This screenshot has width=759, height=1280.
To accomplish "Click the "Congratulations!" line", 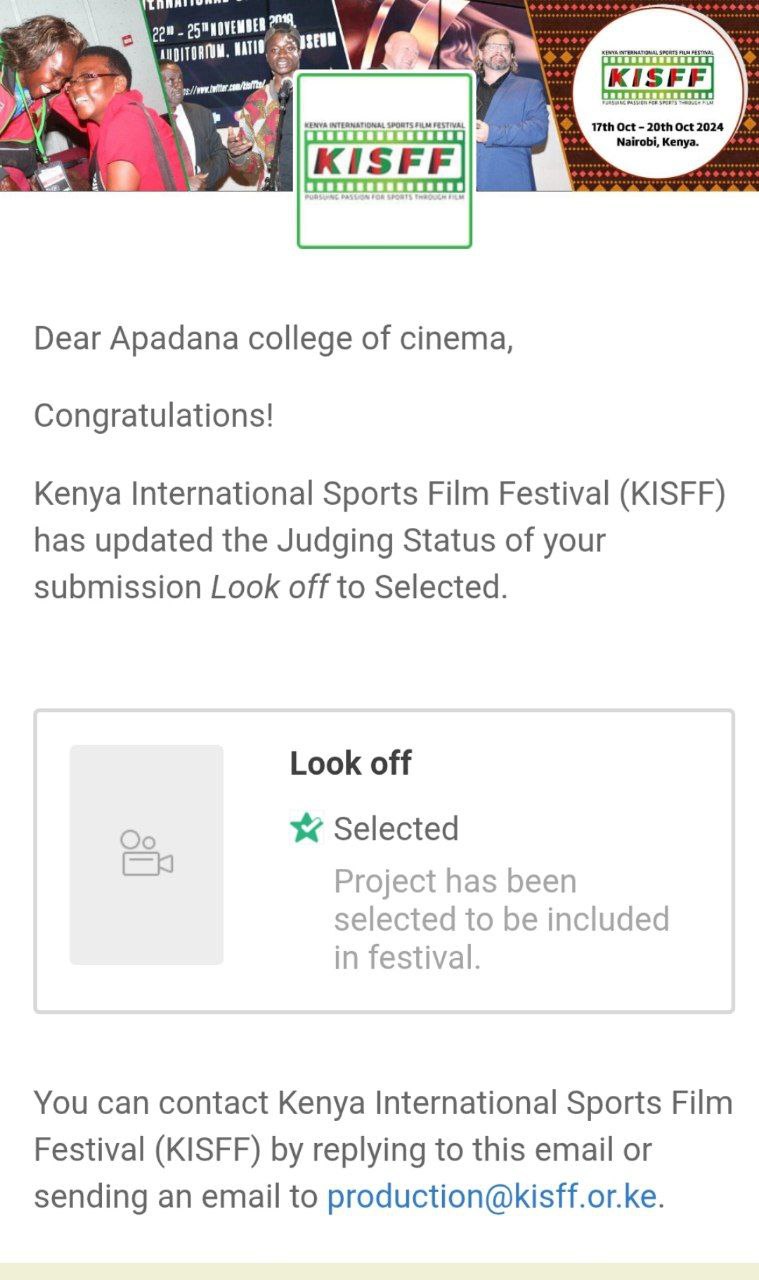I will tap(153, 416).
